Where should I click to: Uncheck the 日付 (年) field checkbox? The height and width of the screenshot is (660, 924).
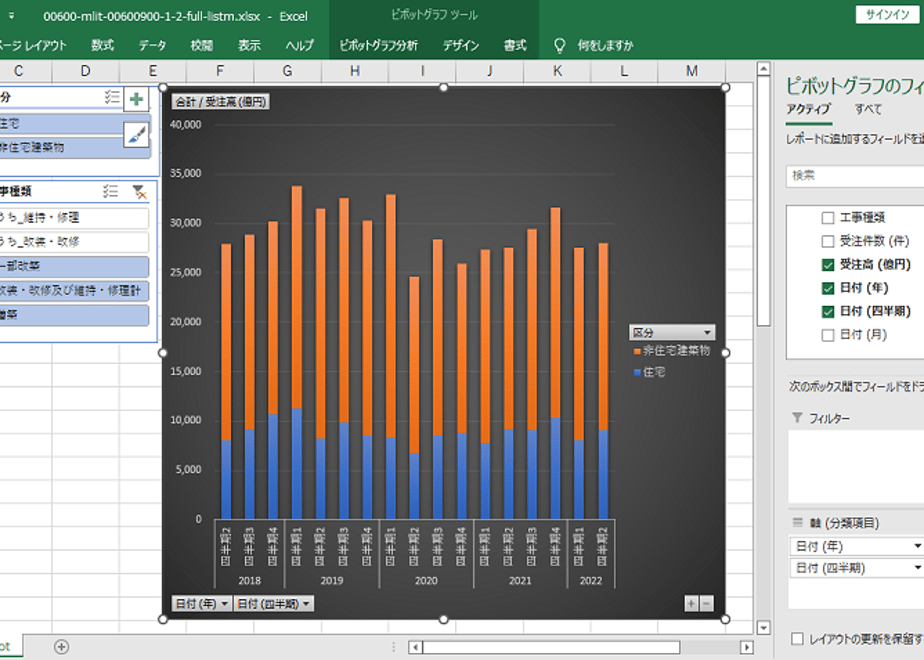[828, 288]
